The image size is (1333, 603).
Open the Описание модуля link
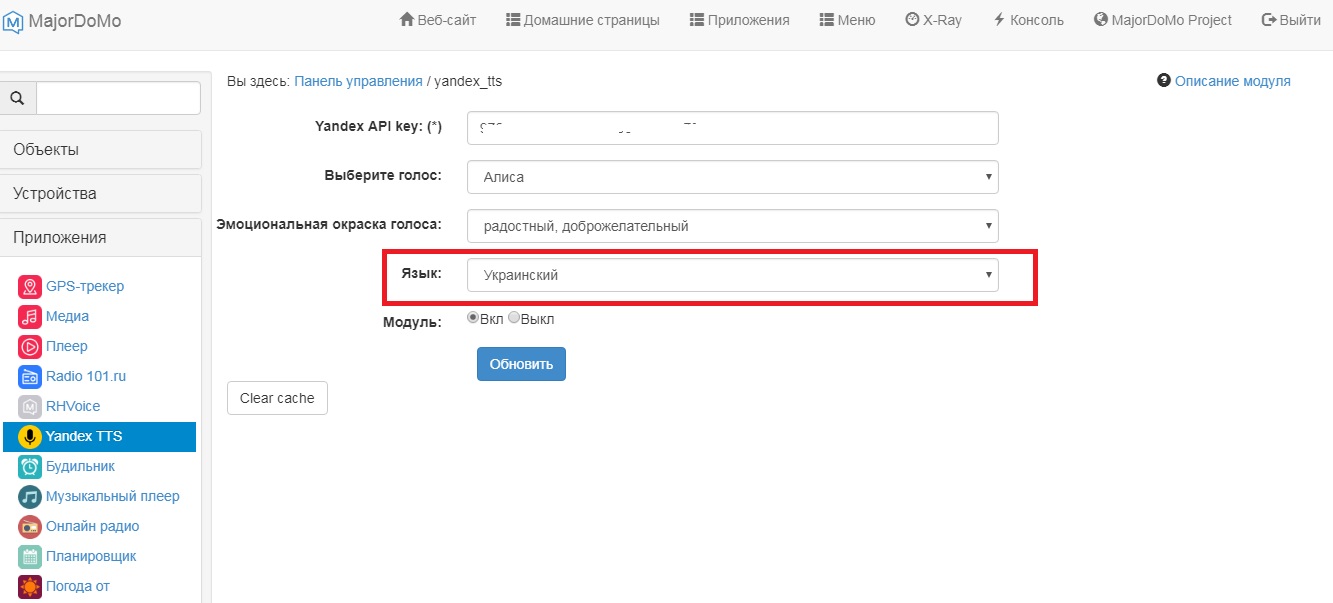coord(1232,81)
